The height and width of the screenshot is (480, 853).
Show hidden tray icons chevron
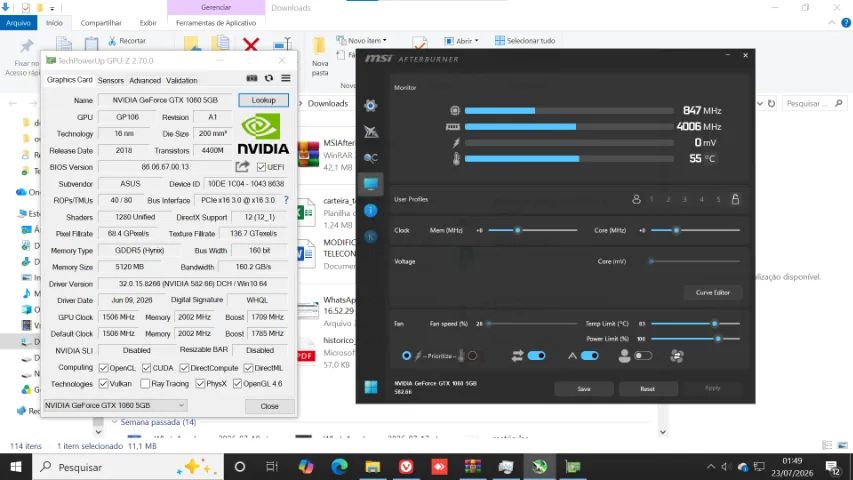710,467
